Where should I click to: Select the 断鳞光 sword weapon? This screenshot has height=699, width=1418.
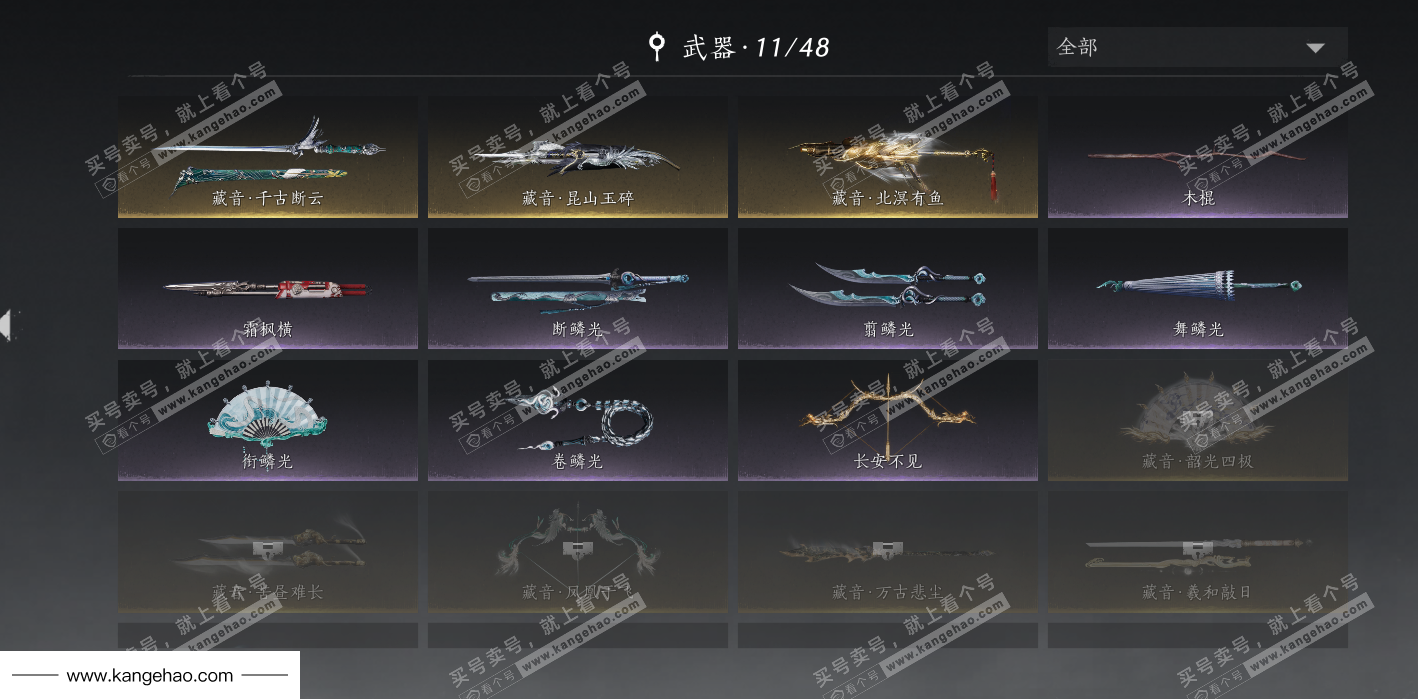tap(578, 289)
